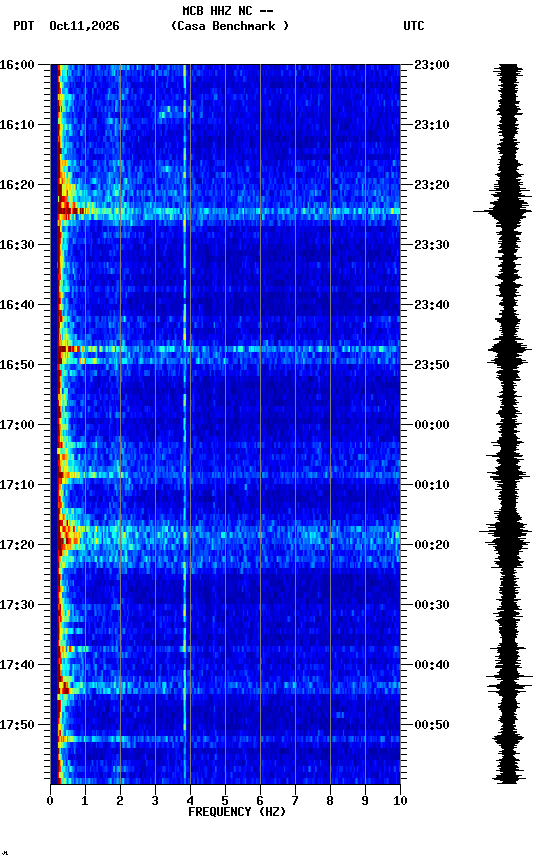
Task: Click the 17:50 PDT time label
Action: [x=17, y=726]
